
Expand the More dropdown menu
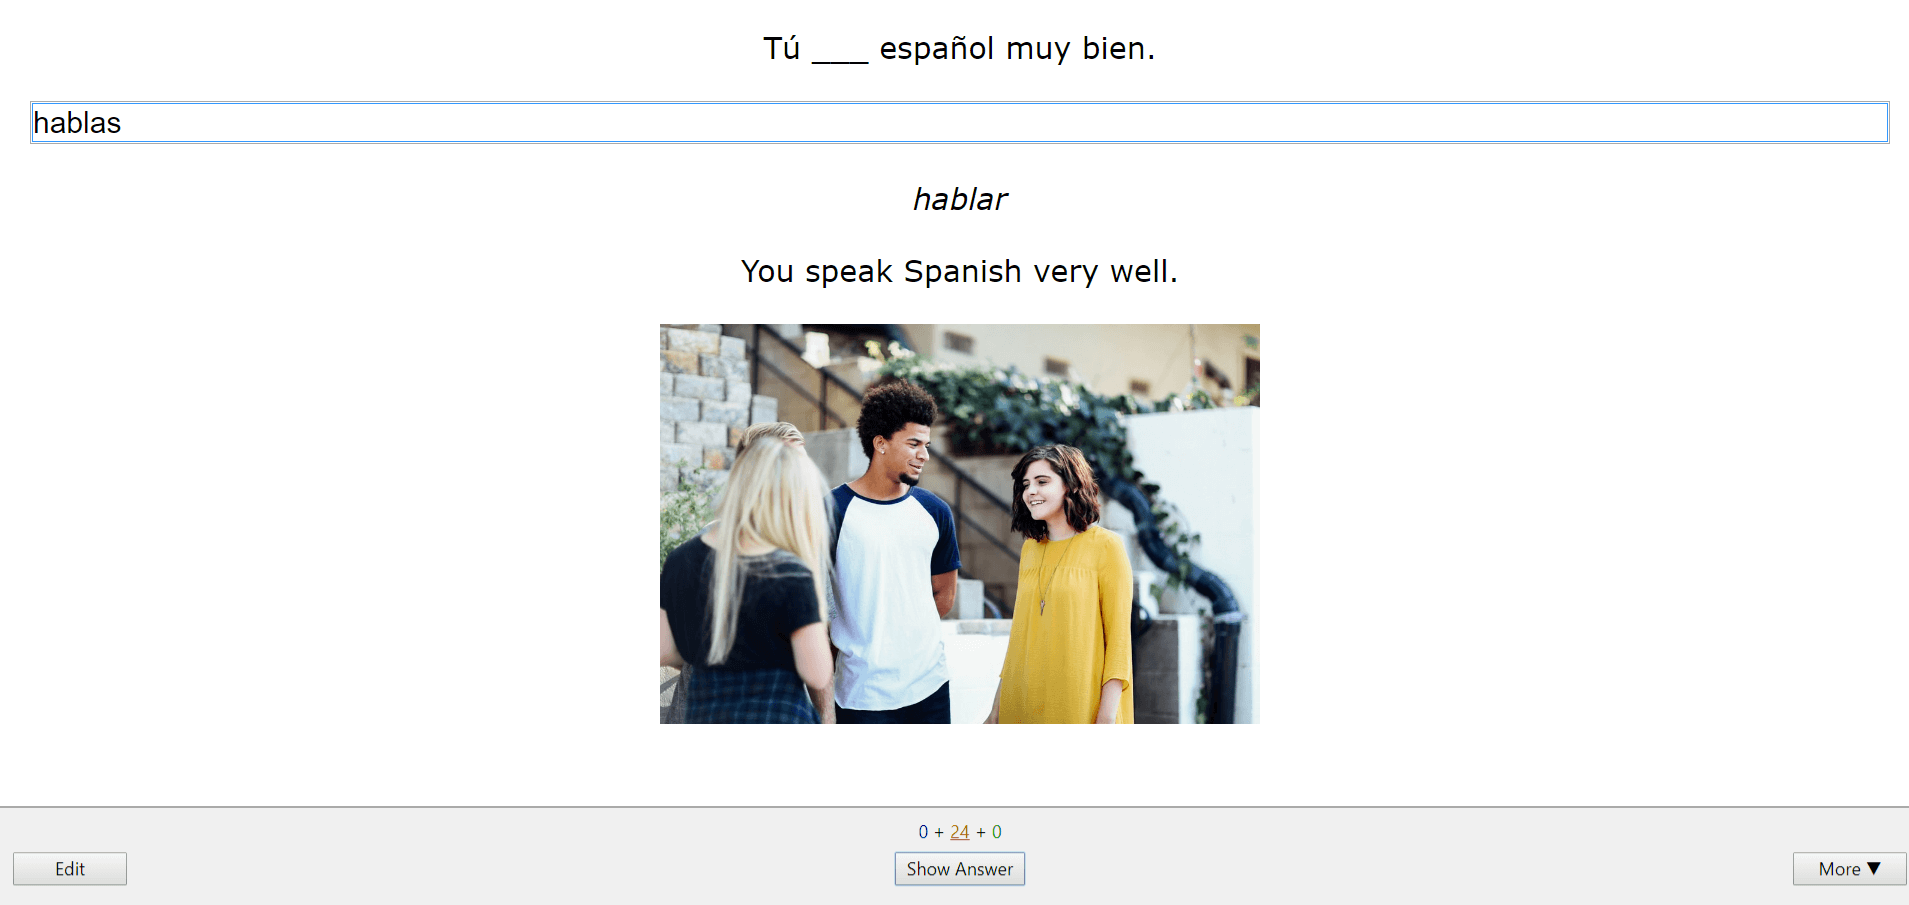pyautogui.click(x=1849, y=869)
